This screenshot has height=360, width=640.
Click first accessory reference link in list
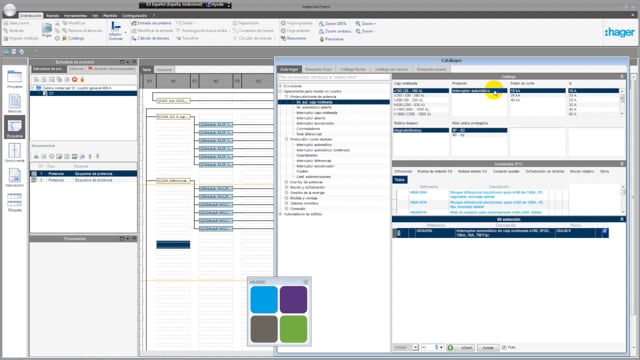[418, 192]
